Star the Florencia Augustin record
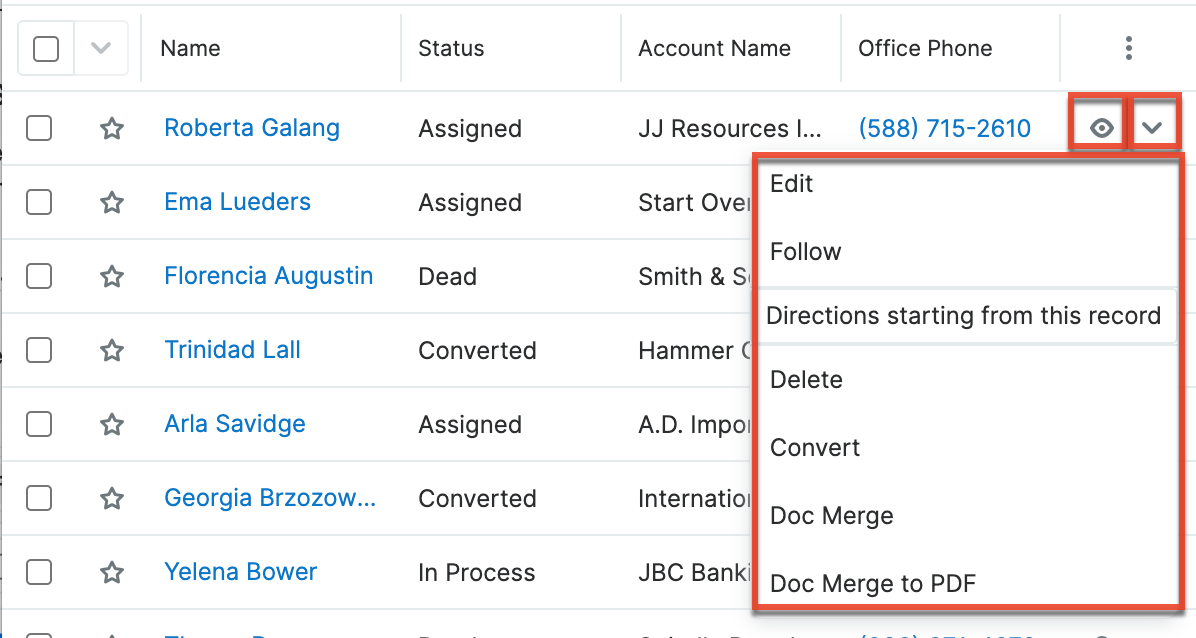Image resolution: width=1196 pixels, height=638 pixels. [112, 276]
